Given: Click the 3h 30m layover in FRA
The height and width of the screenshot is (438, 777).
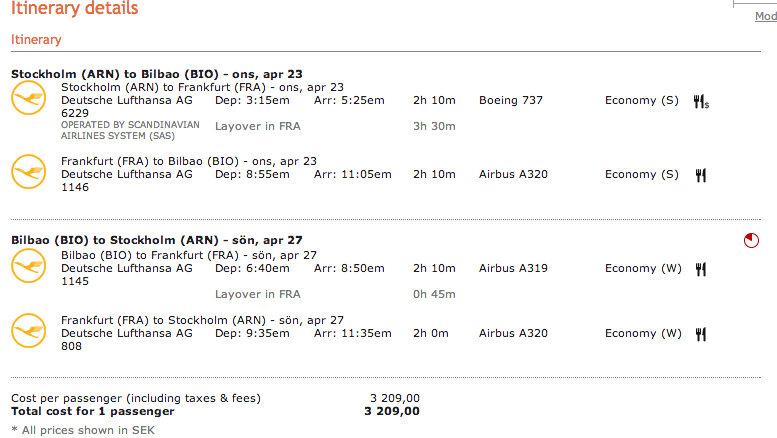Looking at the screenshot, I should 435,126.
